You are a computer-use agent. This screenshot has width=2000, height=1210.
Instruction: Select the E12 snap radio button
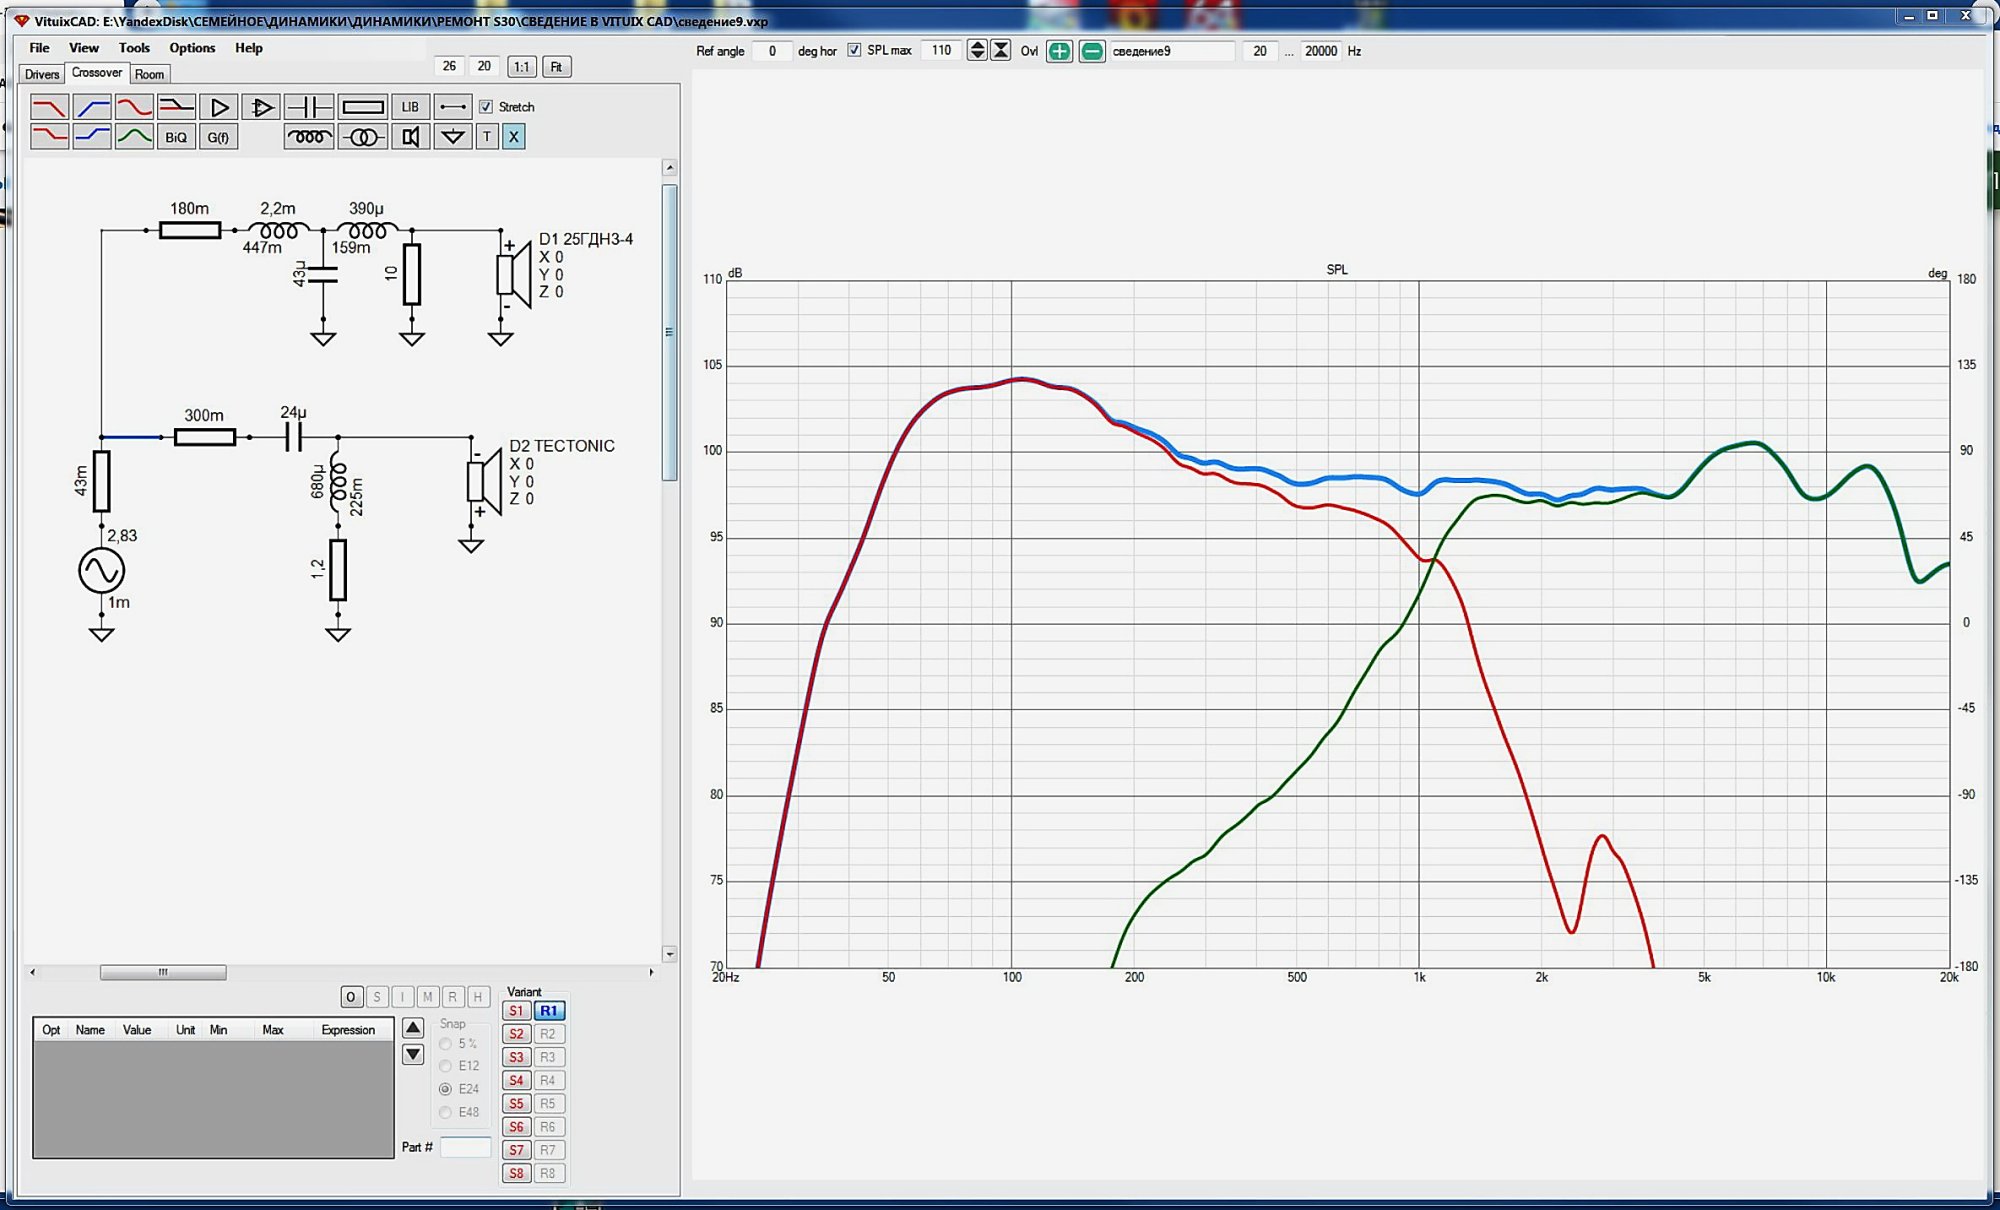click(446, 1066)
